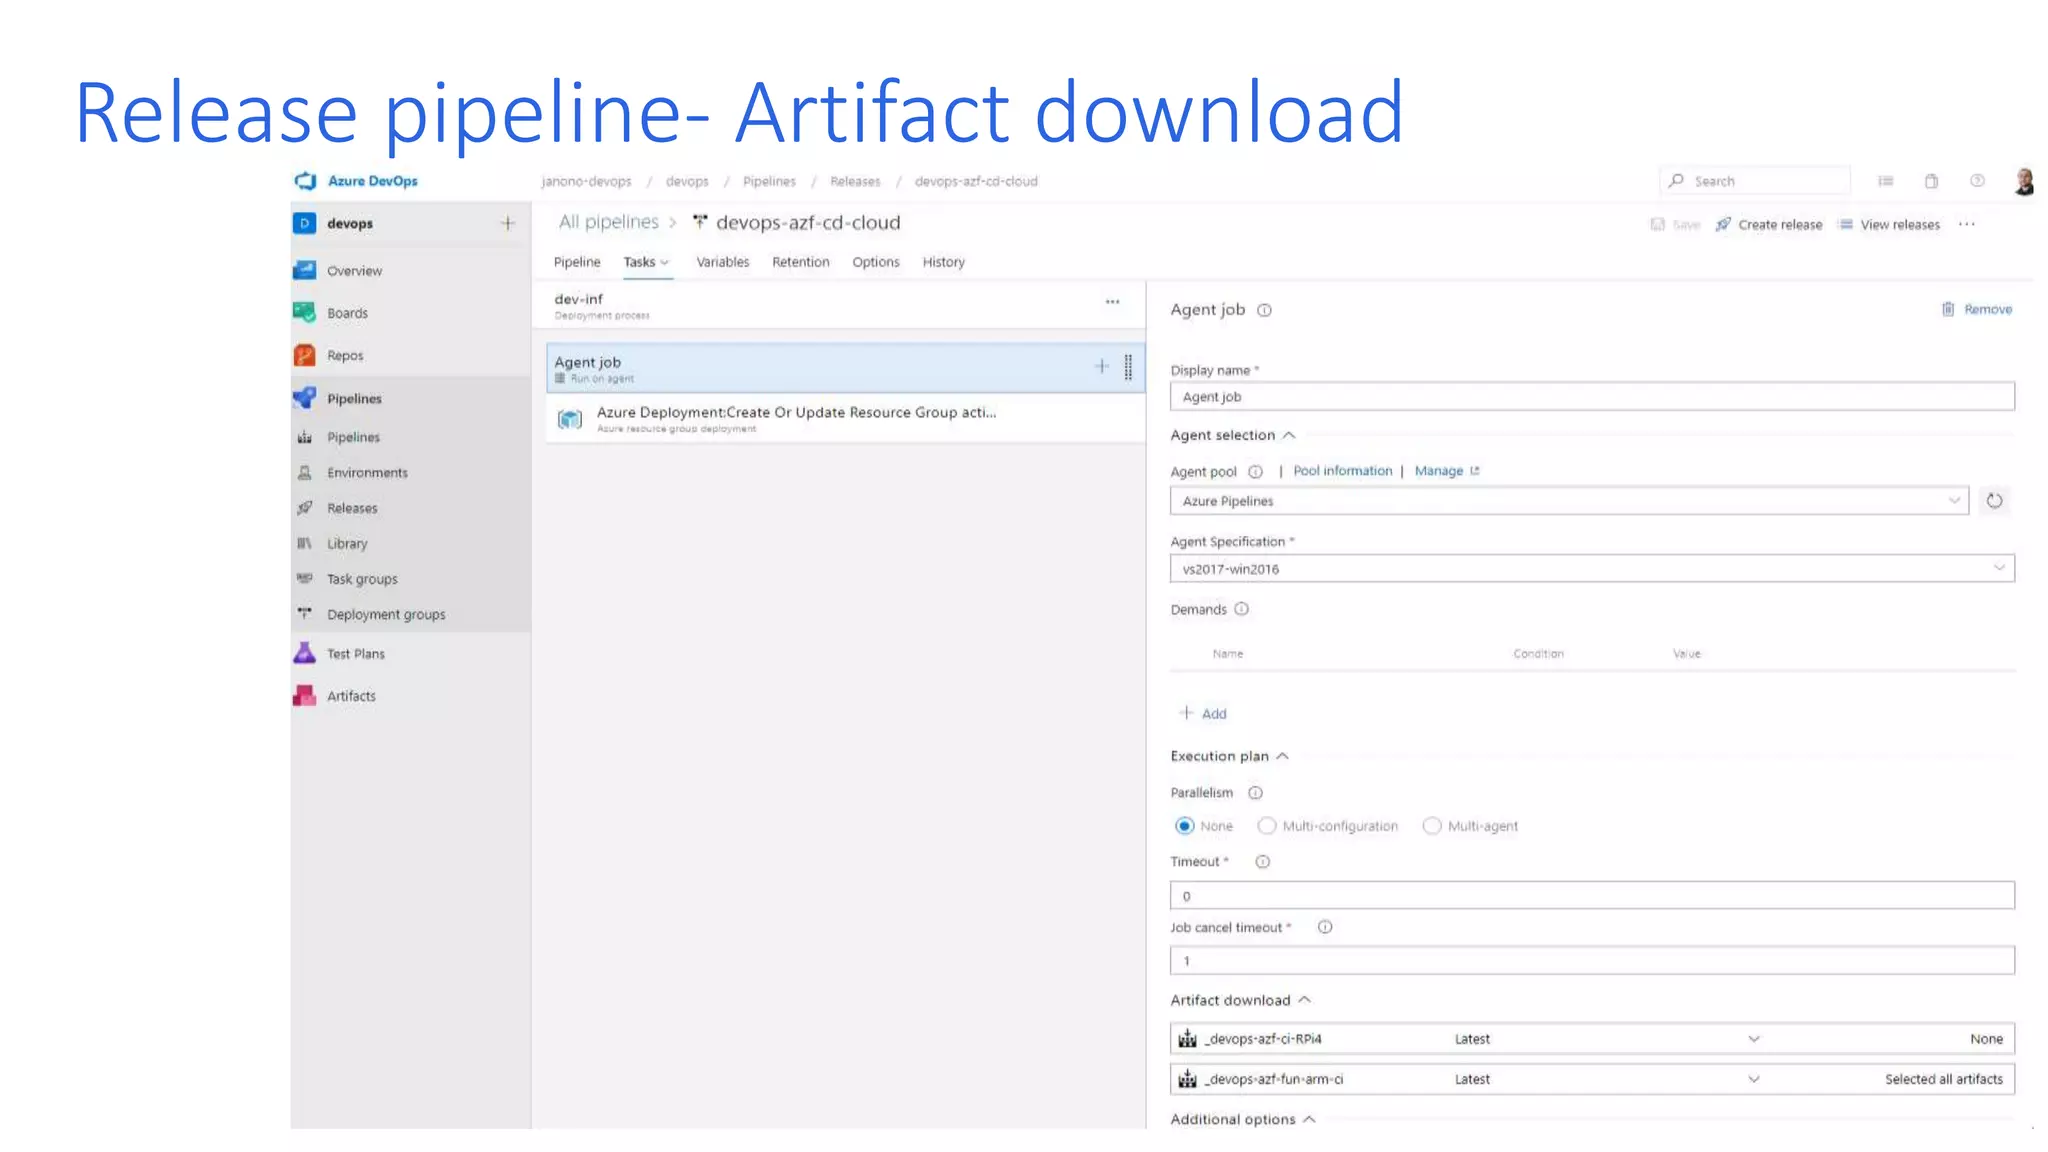Open dev-inf stage more options ellipsis
2048x1152 pixels.
click(x=1112, y=302)
